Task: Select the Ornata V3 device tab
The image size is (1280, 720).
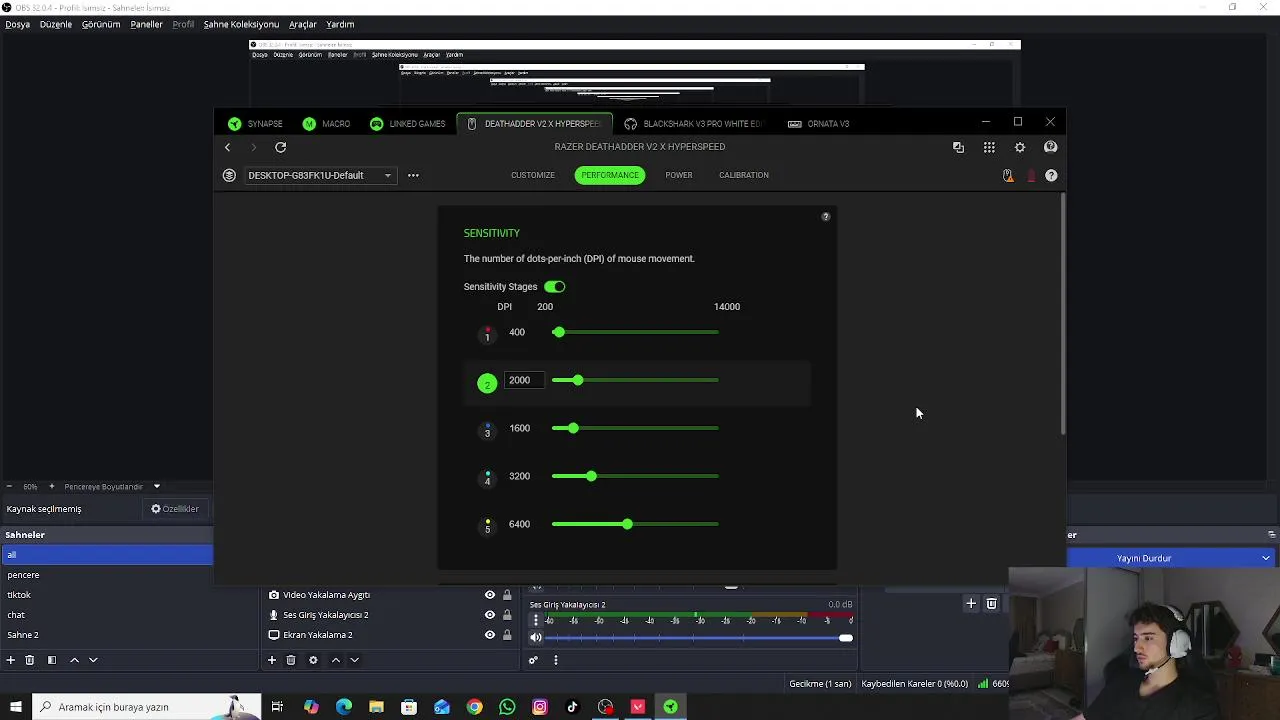Action: (818, 124)
